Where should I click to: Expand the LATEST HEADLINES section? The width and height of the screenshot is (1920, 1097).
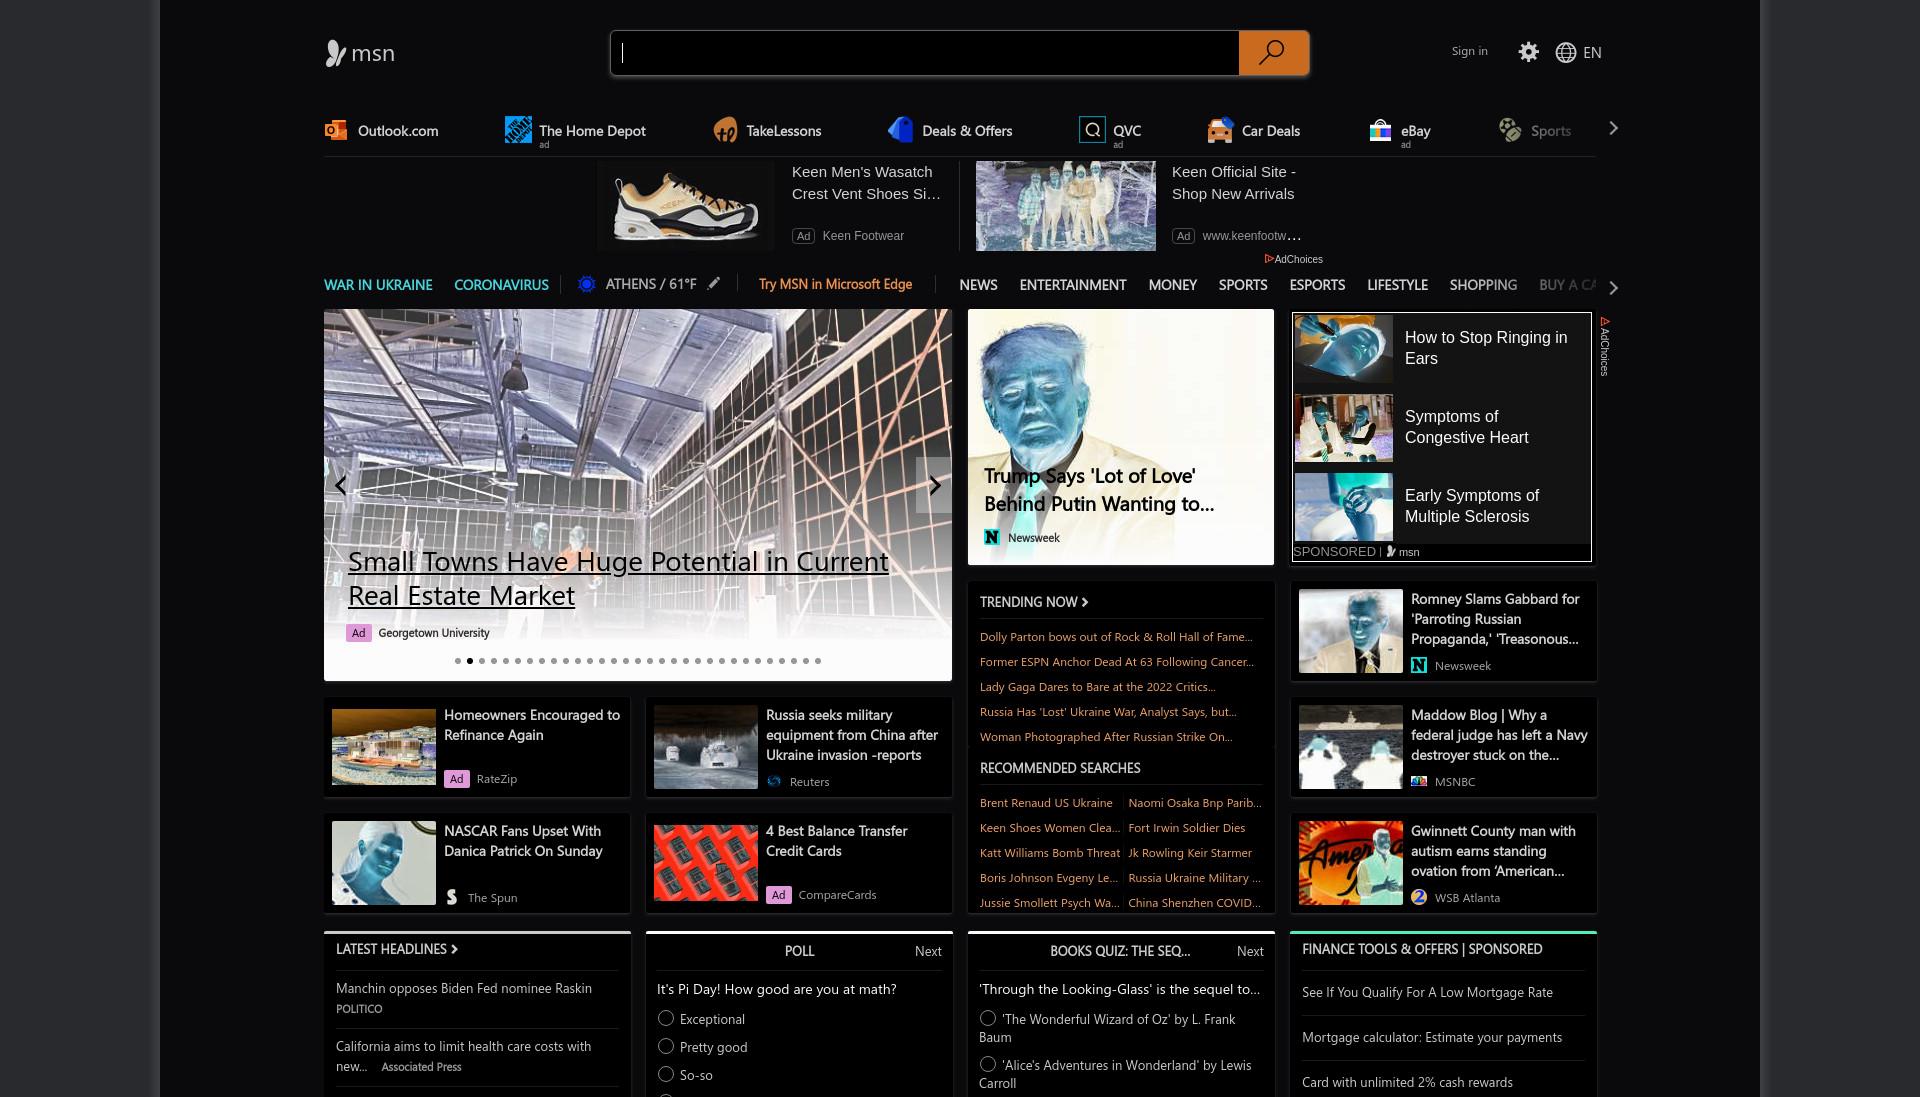[397, 949]
